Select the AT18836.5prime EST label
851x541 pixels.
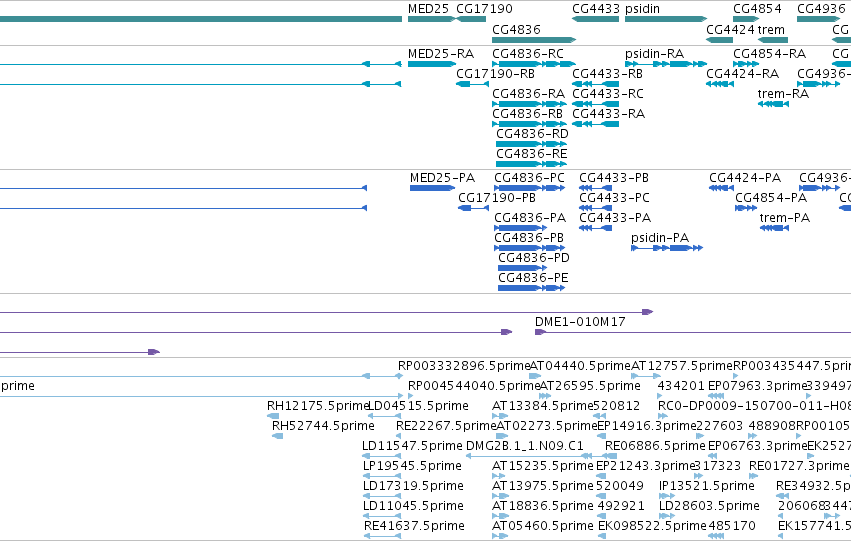[x=543, y=507]
